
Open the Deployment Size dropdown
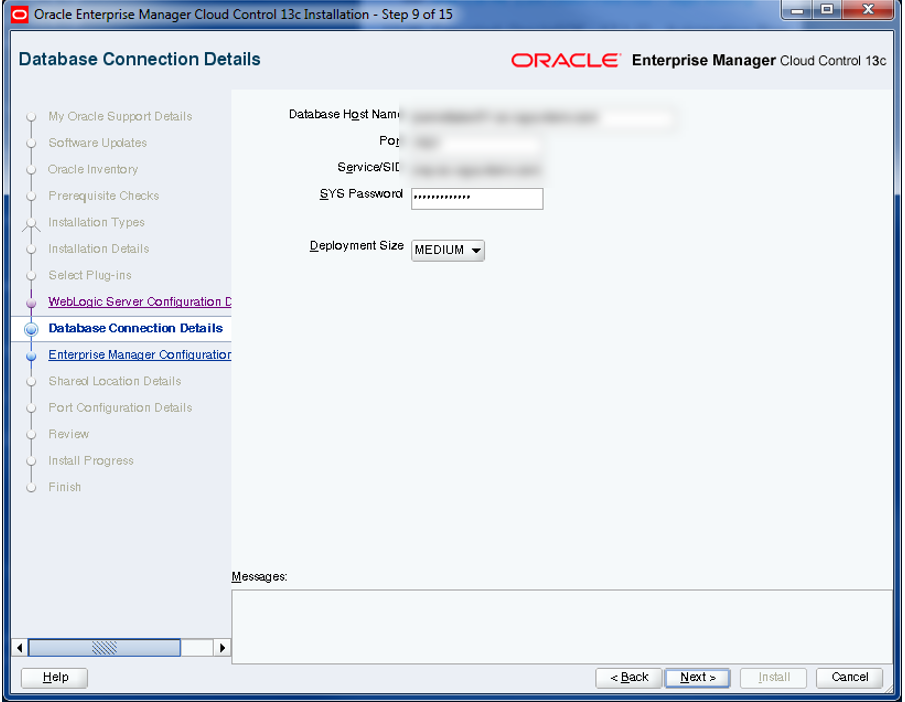476,250
